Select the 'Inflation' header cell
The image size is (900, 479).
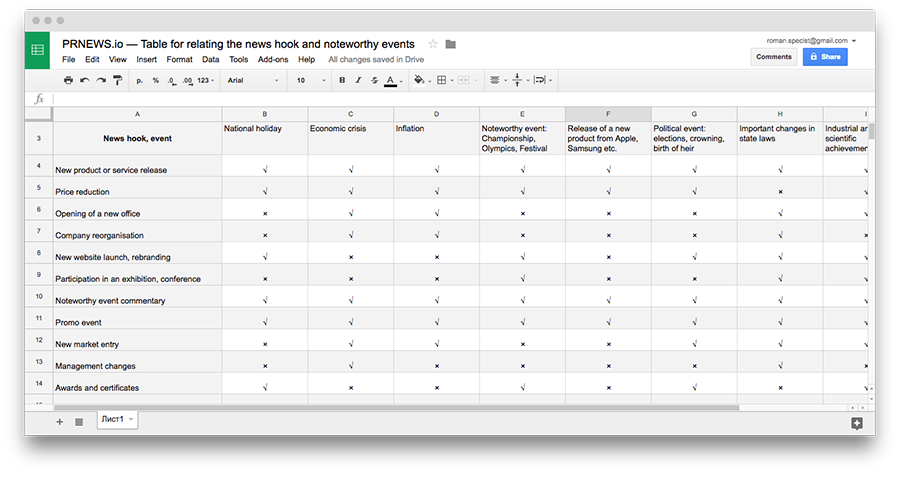point(437,138)
